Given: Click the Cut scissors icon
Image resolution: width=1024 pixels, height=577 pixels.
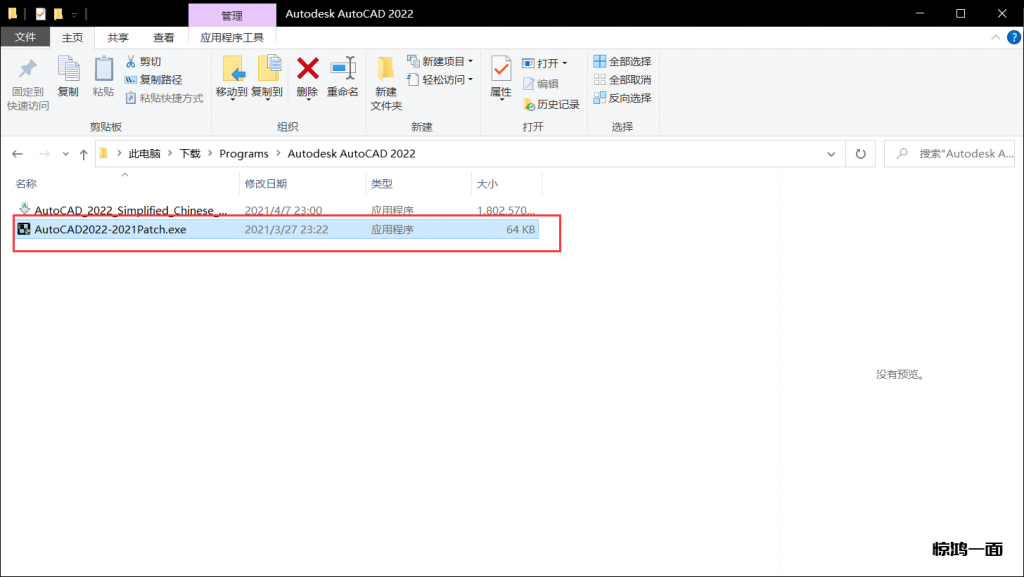Looking at the screenshot, I should click(x=131, y=62).
